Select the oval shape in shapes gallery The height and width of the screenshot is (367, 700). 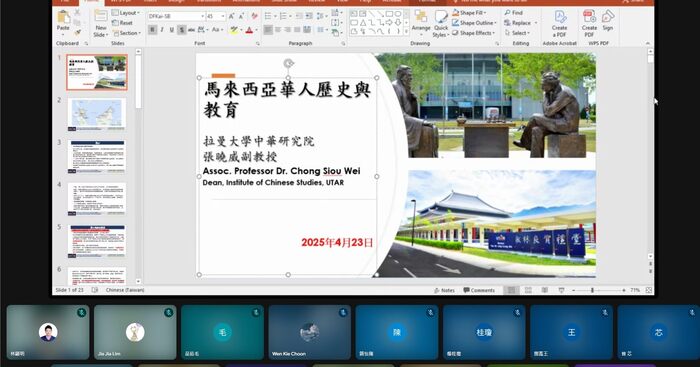[x=397, y=14]
